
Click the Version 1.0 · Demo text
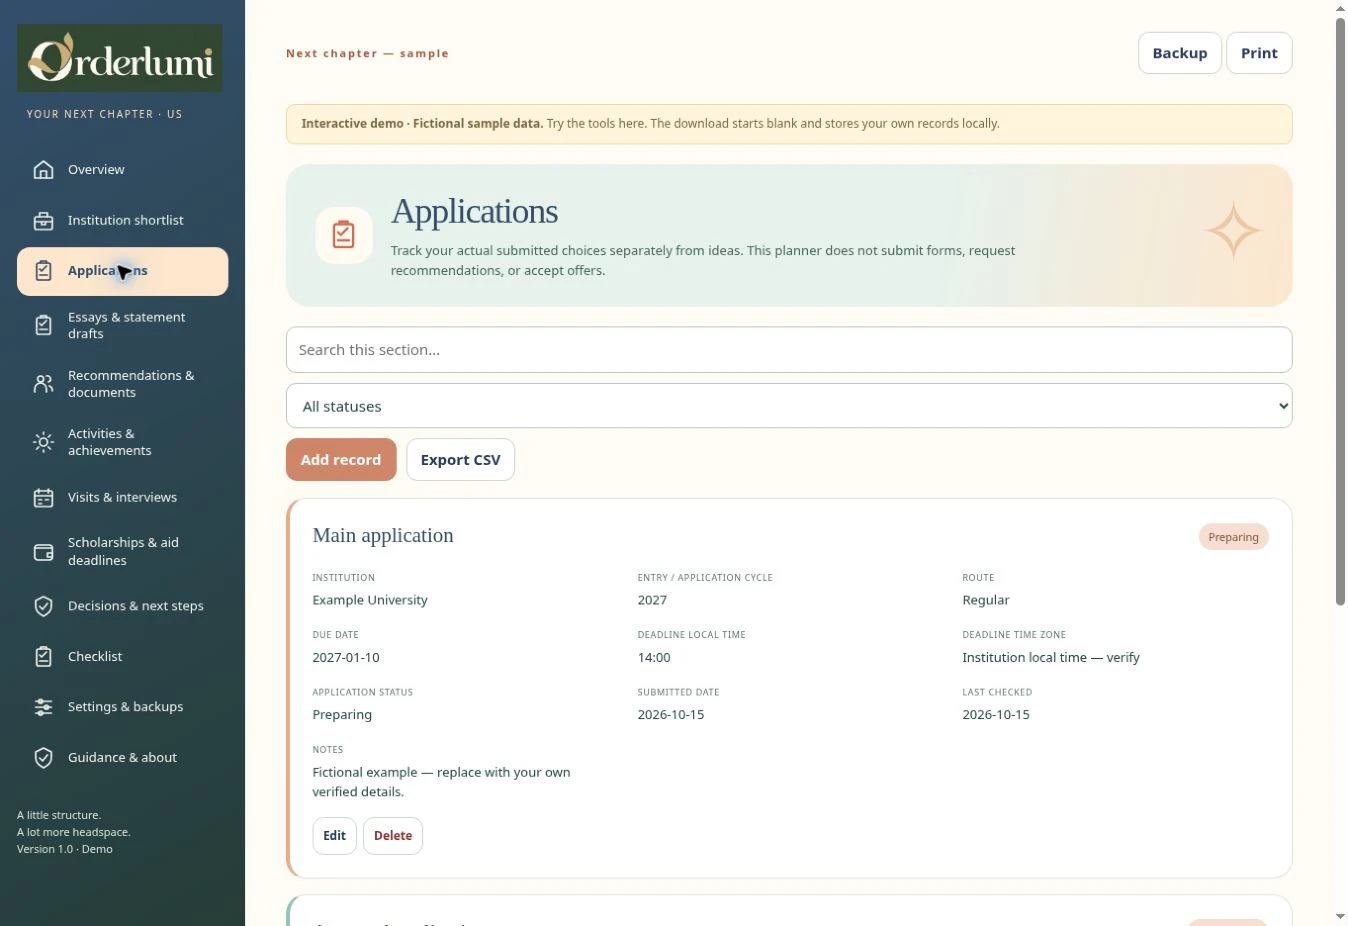pos(65,849)
